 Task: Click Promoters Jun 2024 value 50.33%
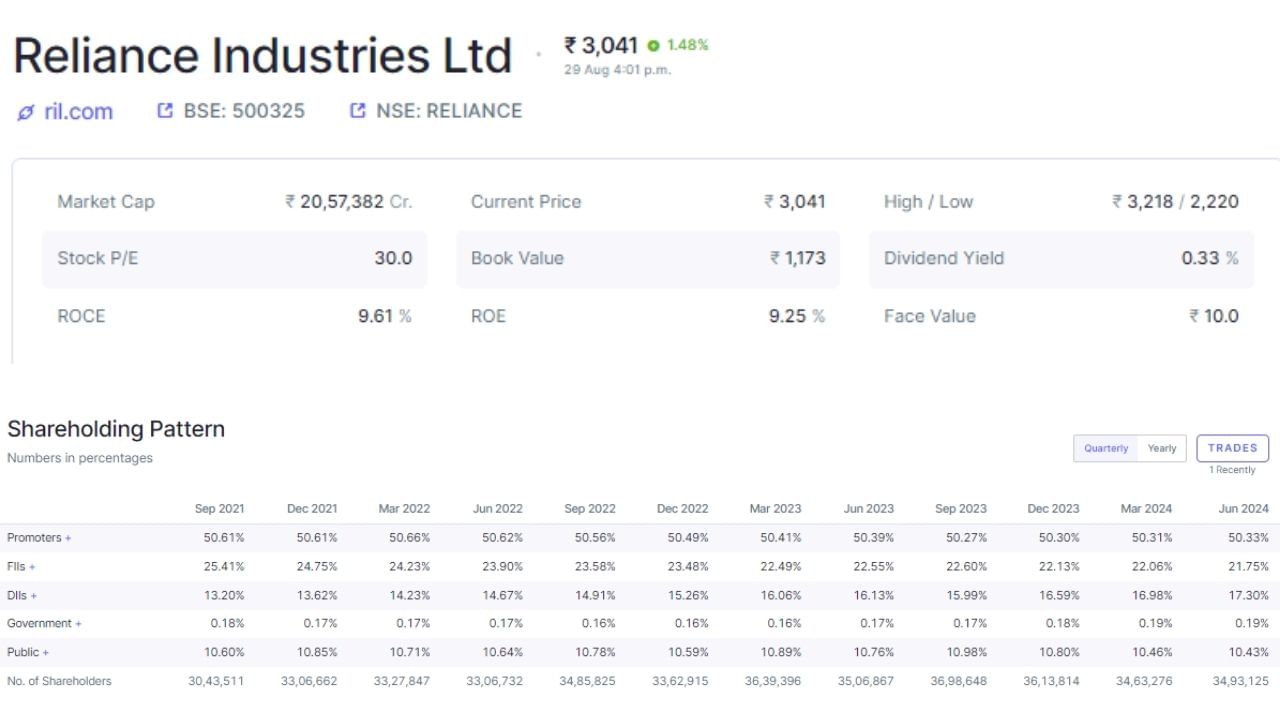pyautogui.click(x=1248, y=537)
